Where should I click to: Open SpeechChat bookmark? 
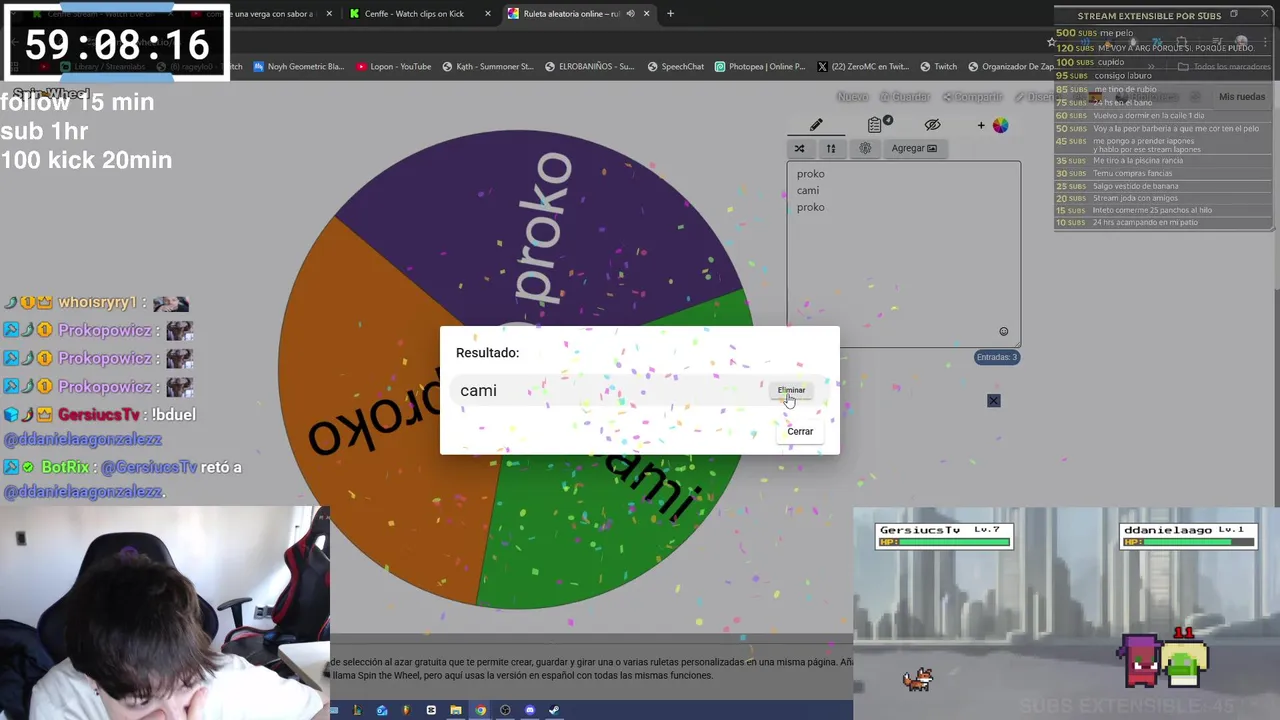(x=675, y=67)
